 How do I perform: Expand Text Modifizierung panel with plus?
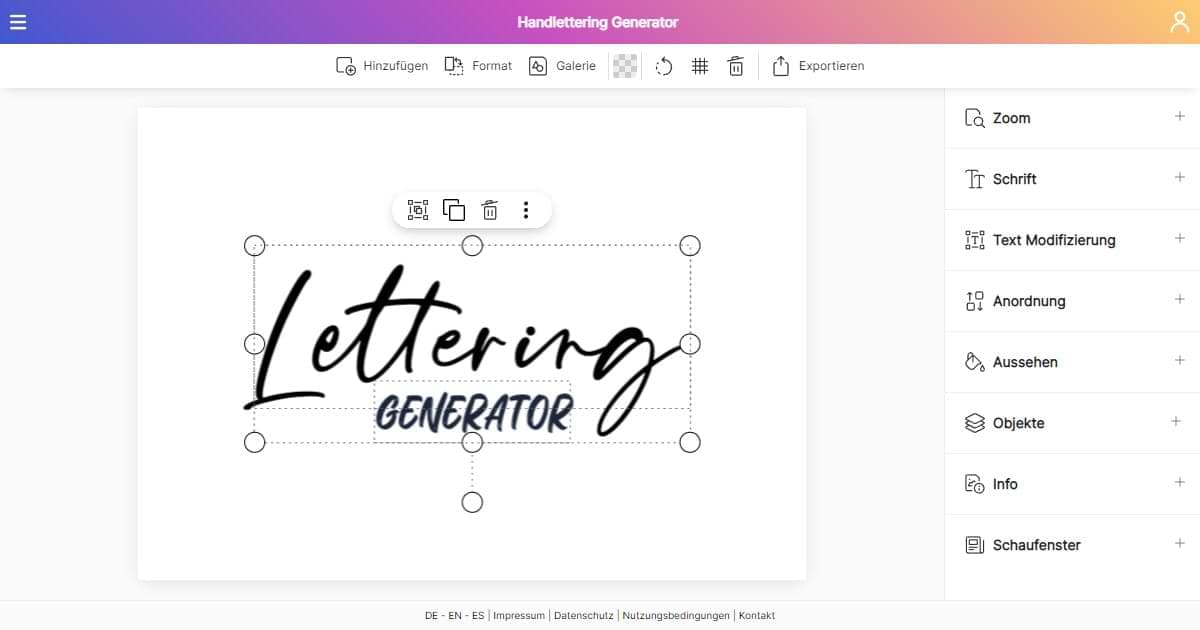1179,238
